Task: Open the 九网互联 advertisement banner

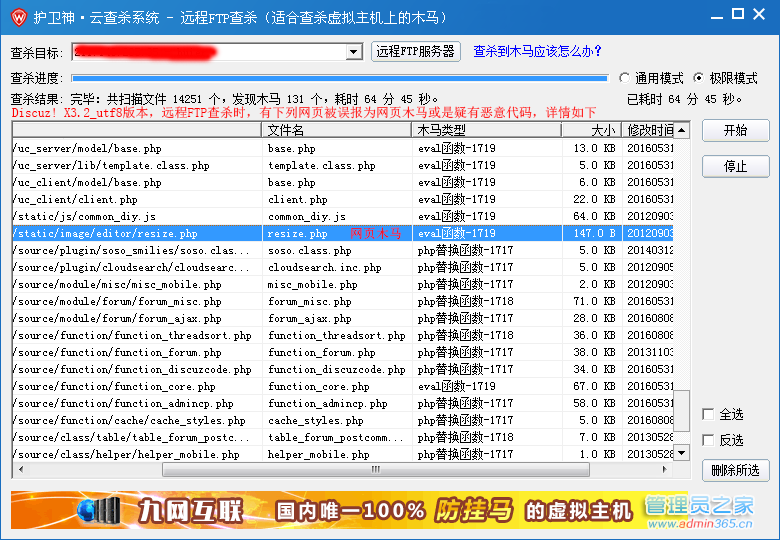Action: click(350, 510)
